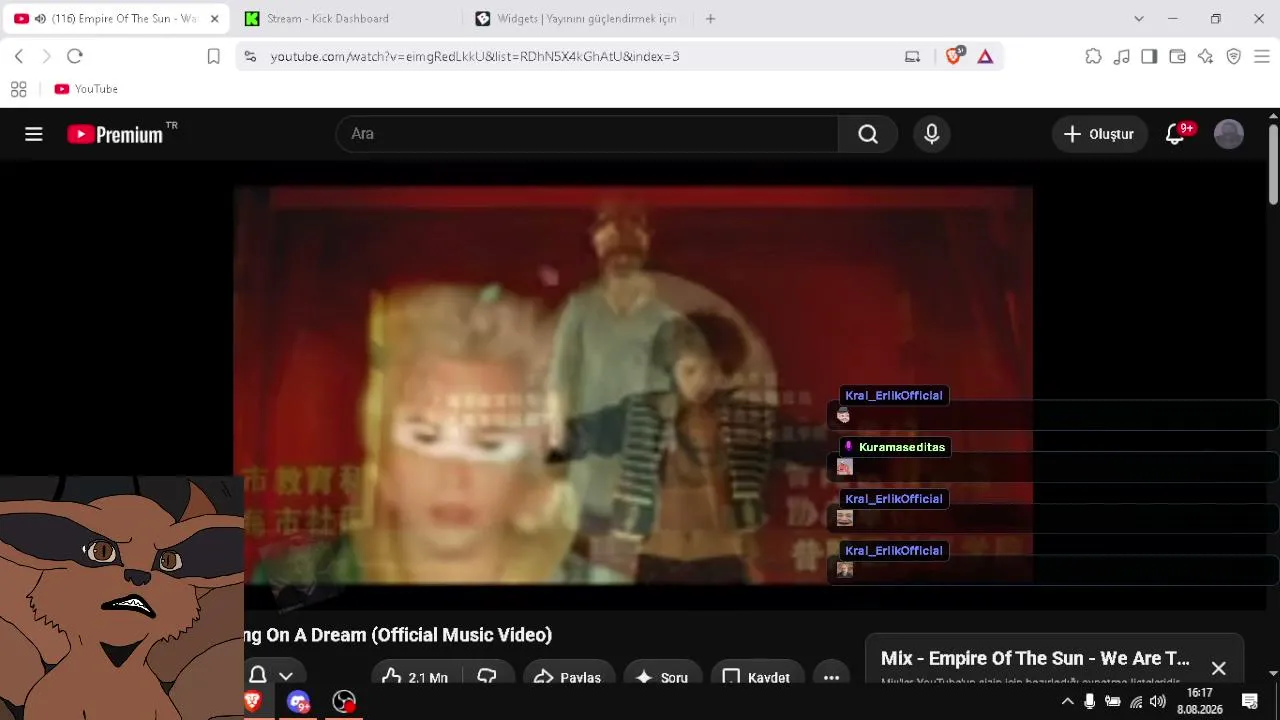Open Brave Shields panel

[x=955, y=56]
